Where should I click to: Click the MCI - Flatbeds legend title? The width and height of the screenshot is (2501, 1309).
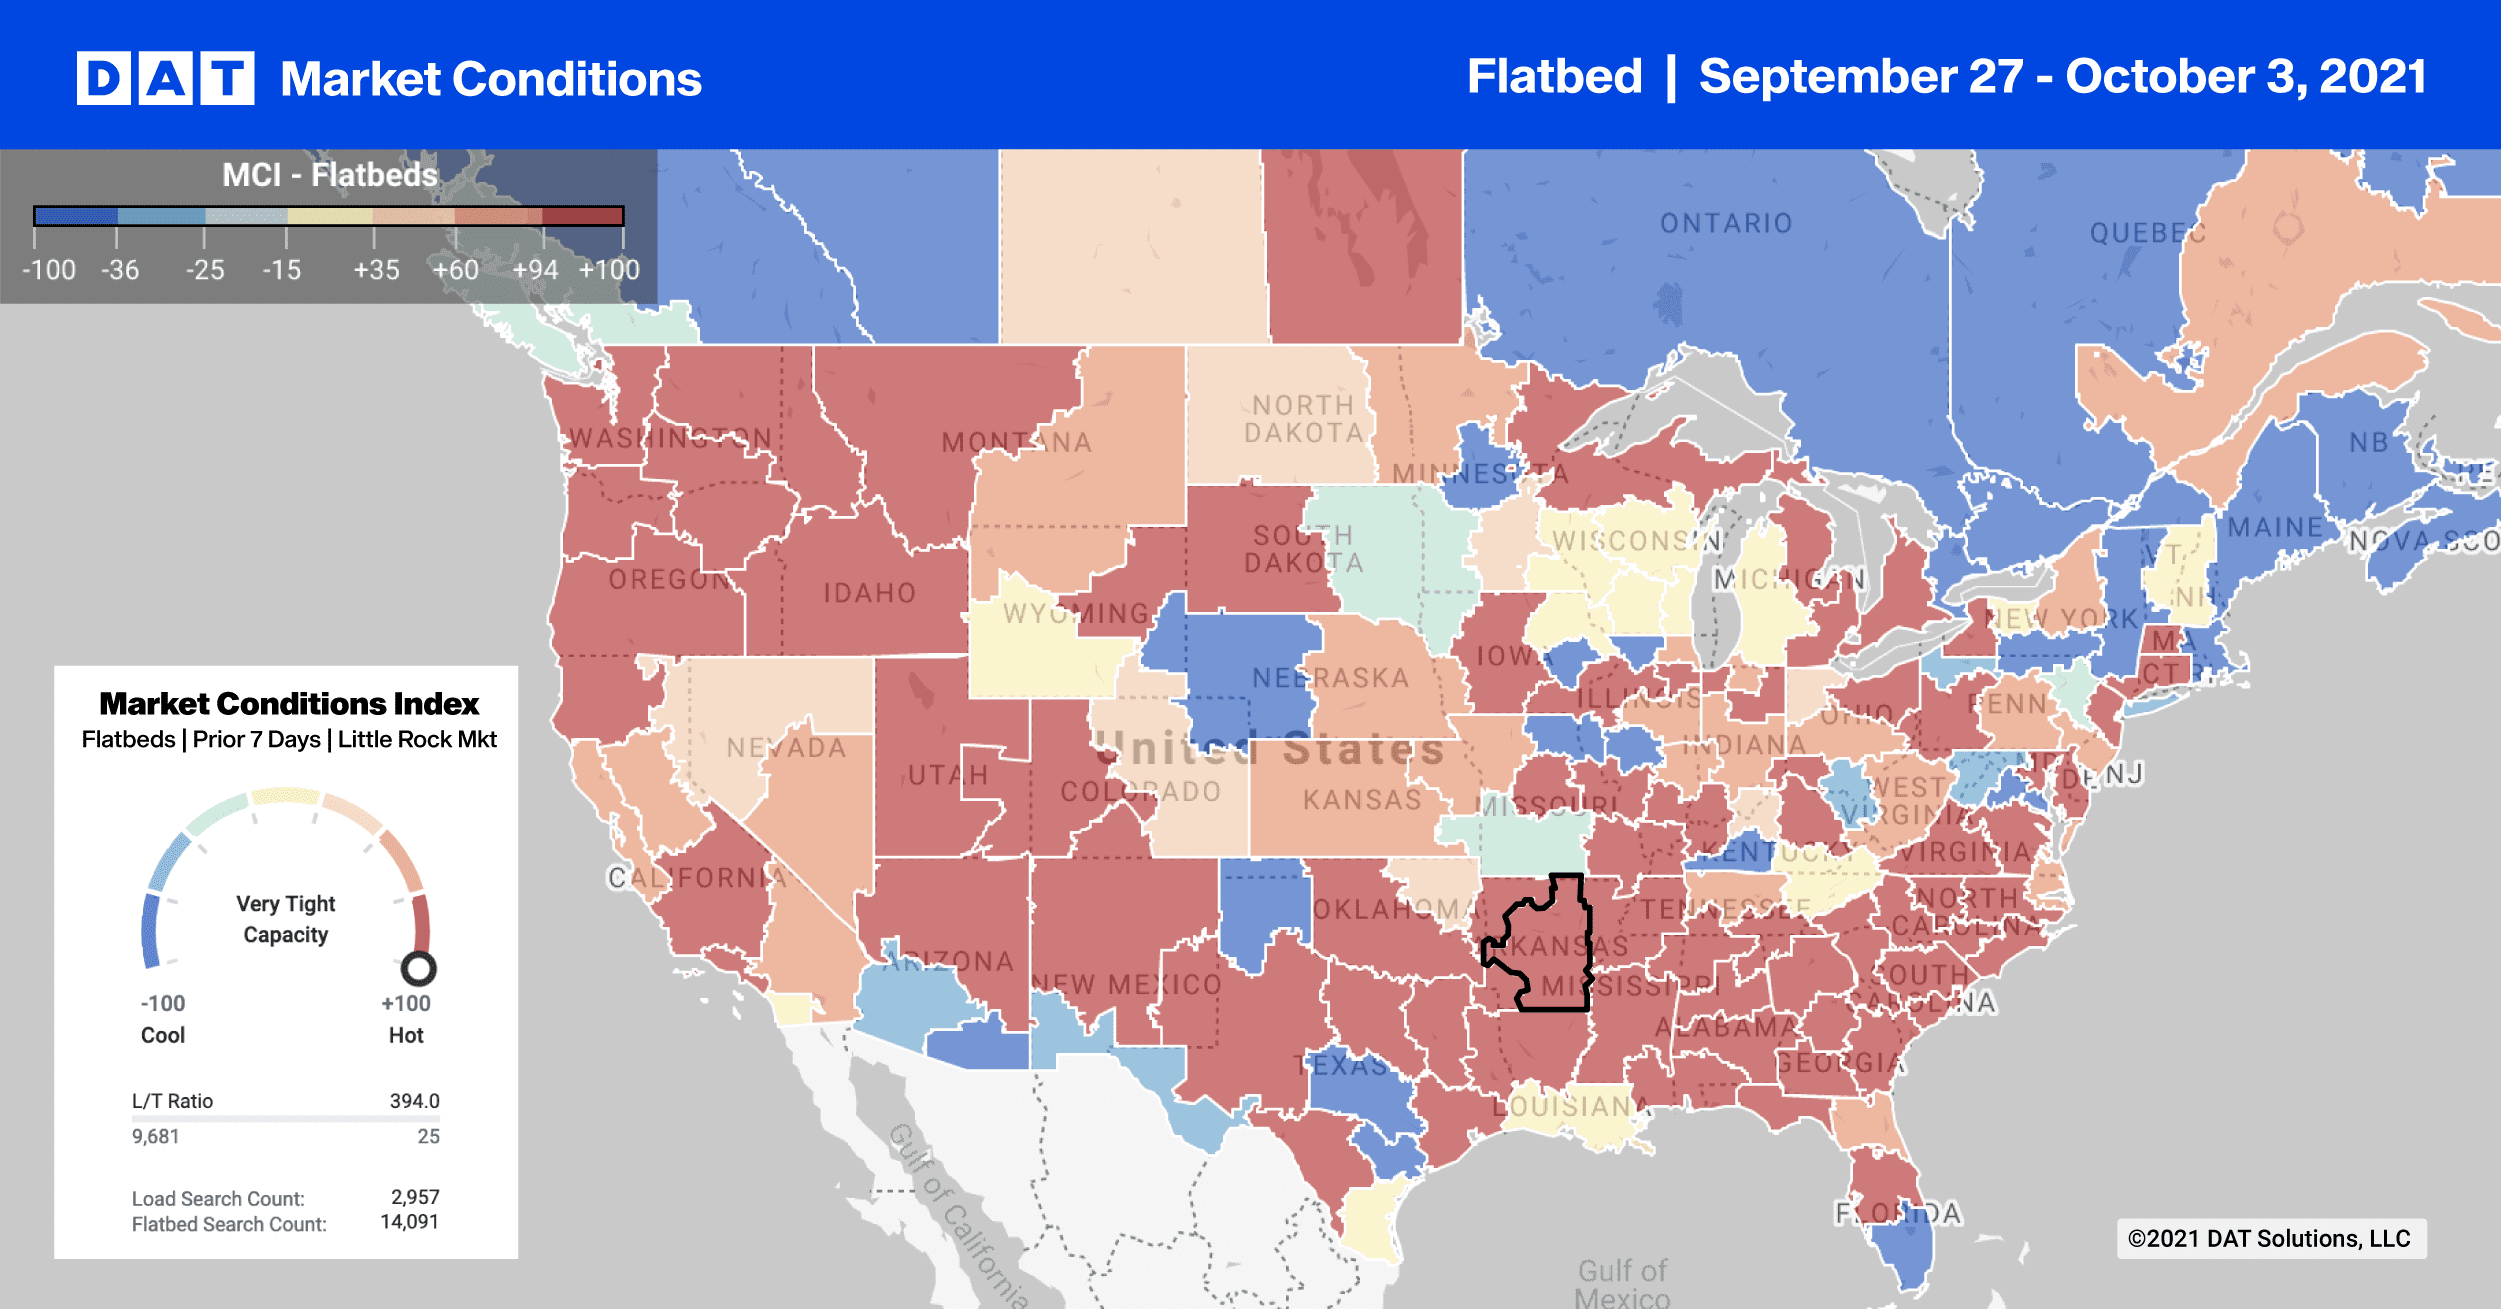pyautogui.click(x=329, y=175)
